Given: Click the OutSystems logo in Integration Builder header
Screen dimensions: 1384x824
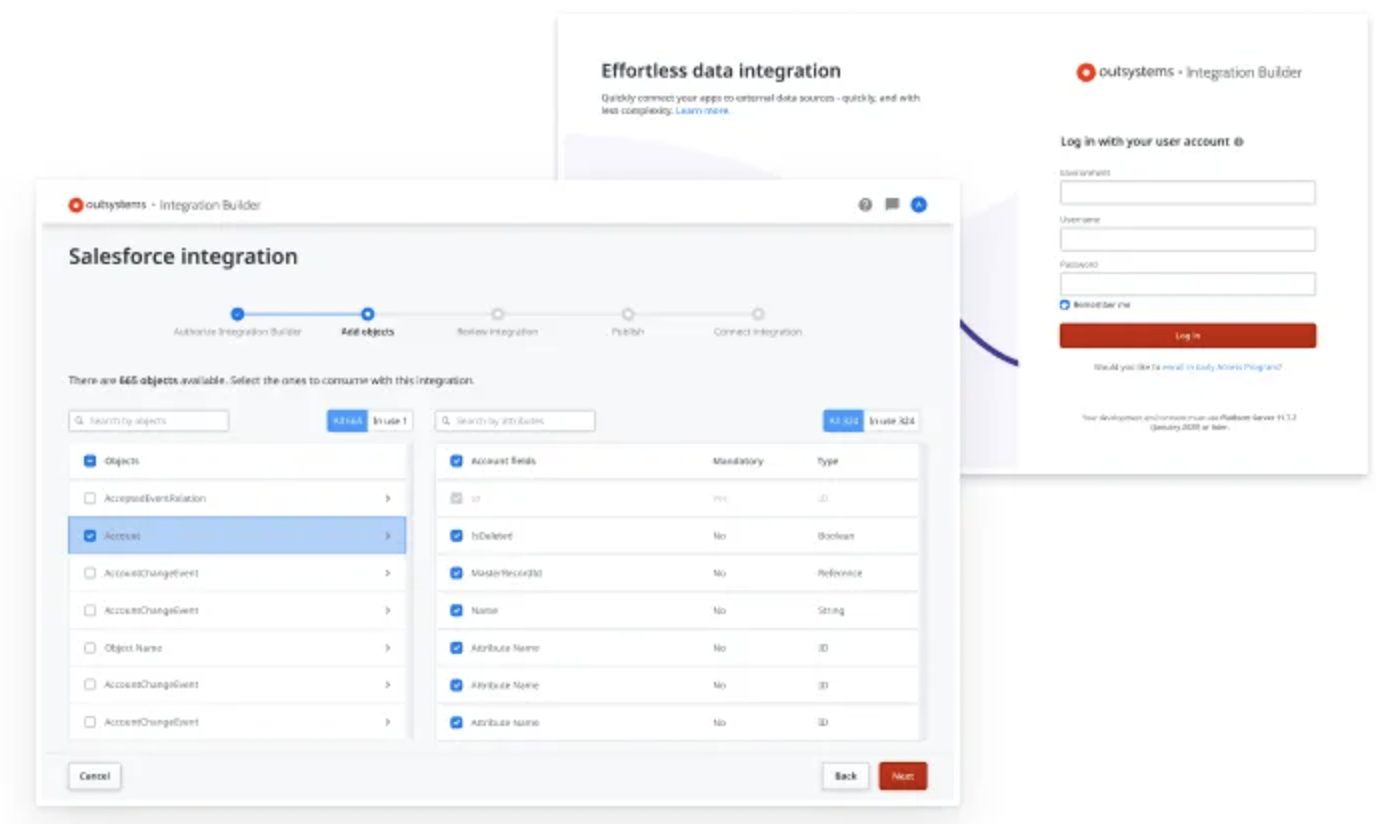Looking at the screenshot, I should 76,205.
